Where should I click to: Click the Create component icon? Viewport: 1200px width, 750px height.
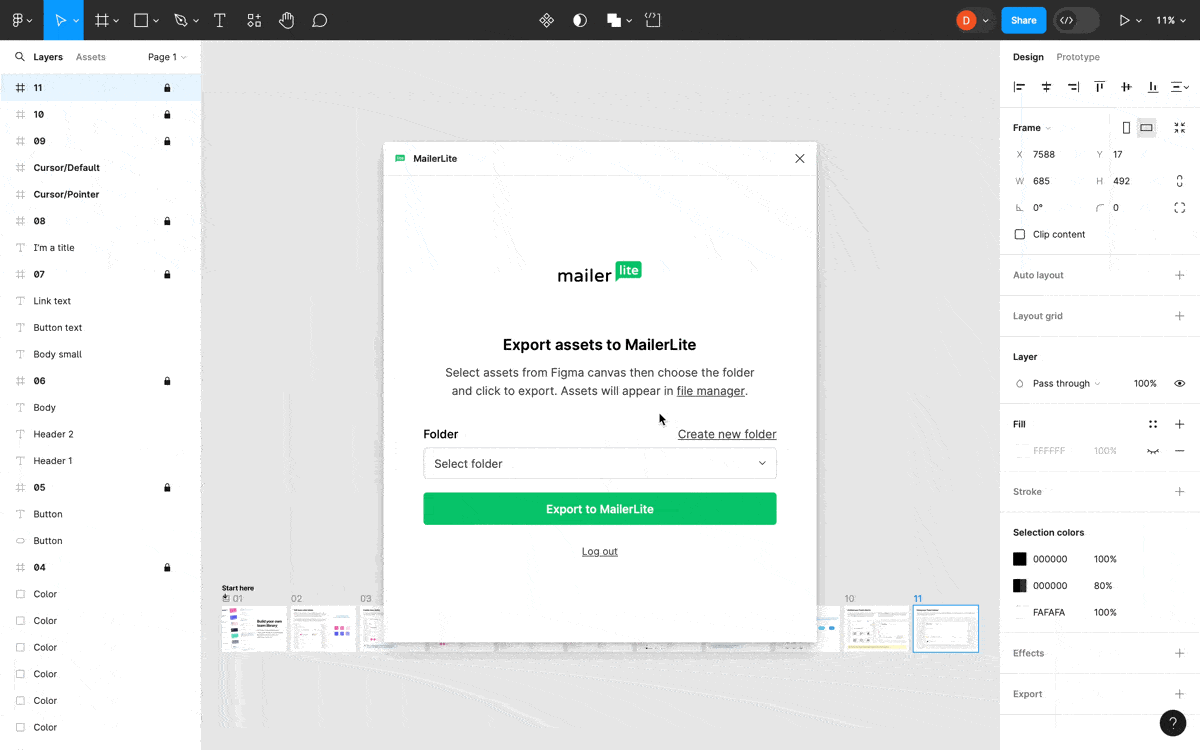click(547, 20)
